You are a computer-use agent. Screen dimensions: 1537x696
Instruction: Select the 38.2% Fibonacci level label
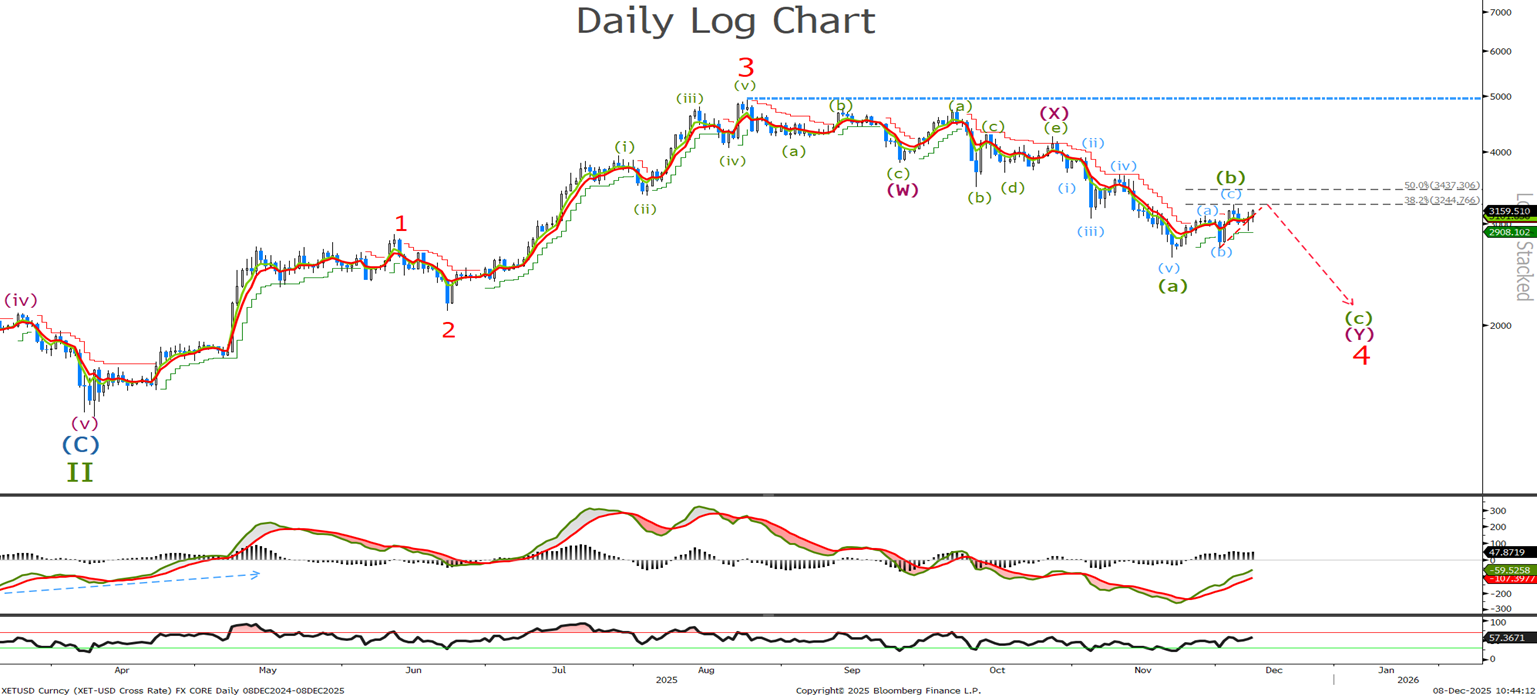point(1441,201)
